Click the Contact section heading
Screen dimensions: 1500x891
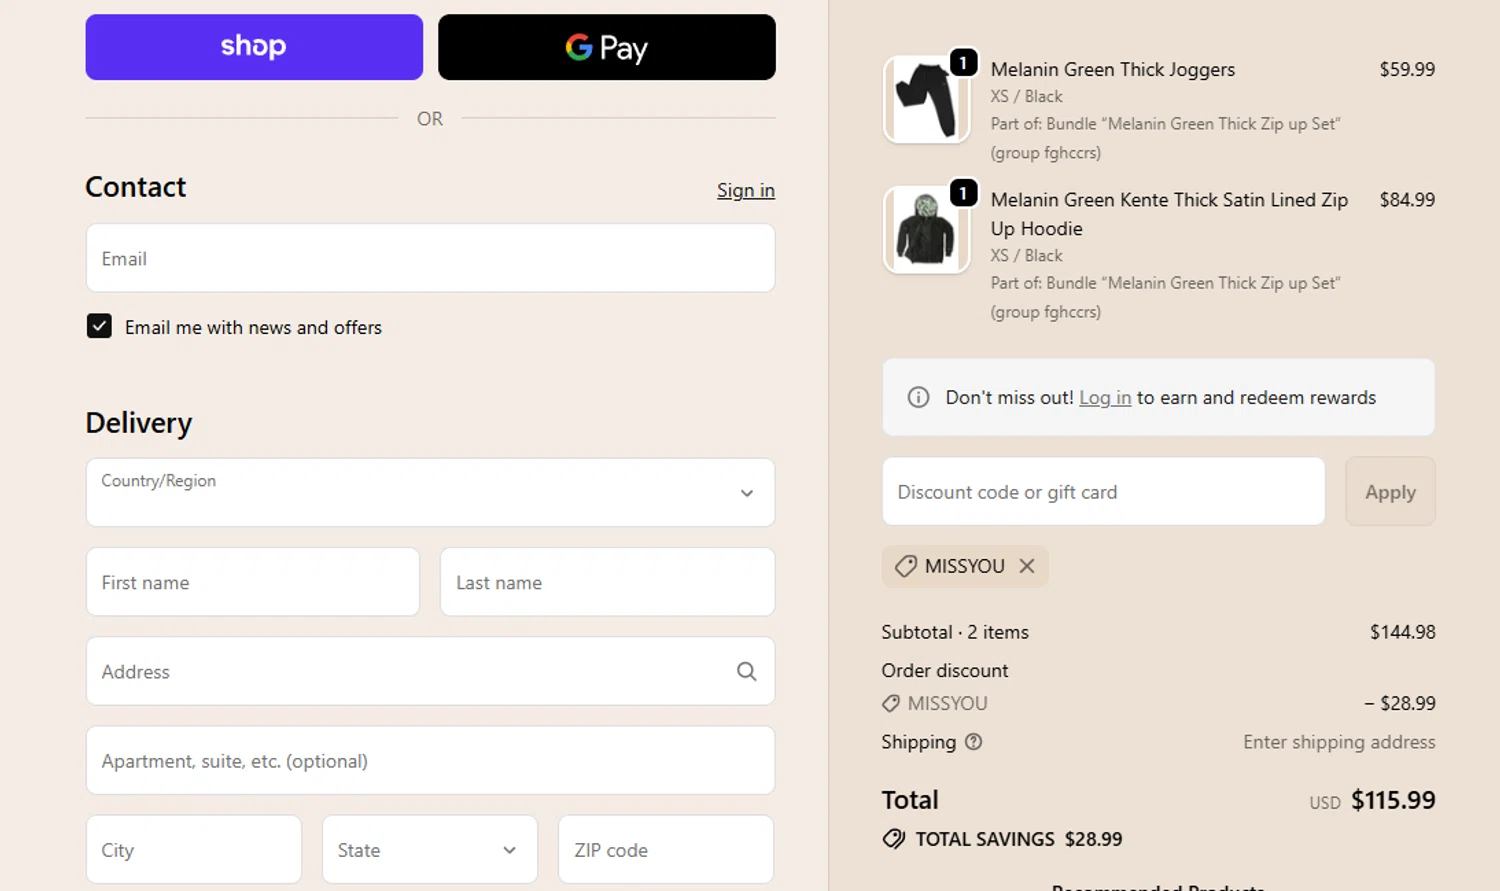click(136, 187)
